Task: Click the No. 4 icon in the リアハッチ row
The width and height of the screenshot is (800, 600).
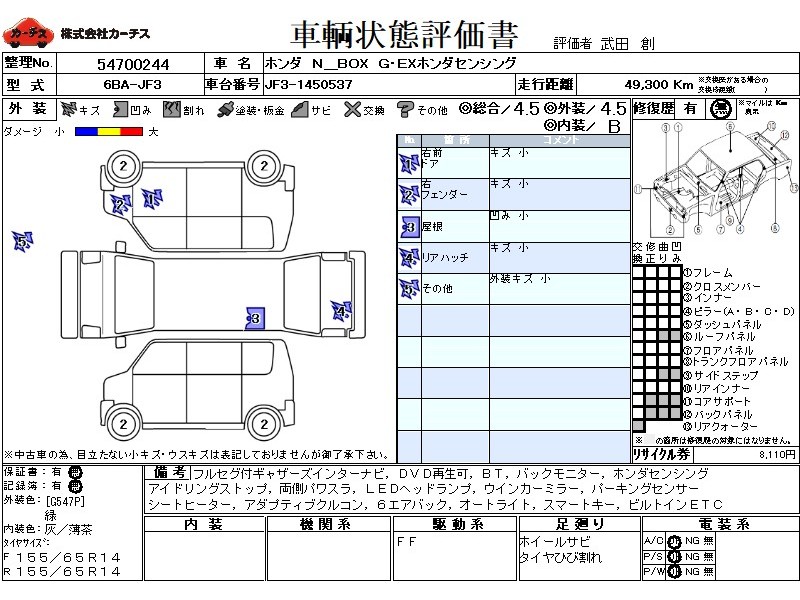Action: click(409, 258)
